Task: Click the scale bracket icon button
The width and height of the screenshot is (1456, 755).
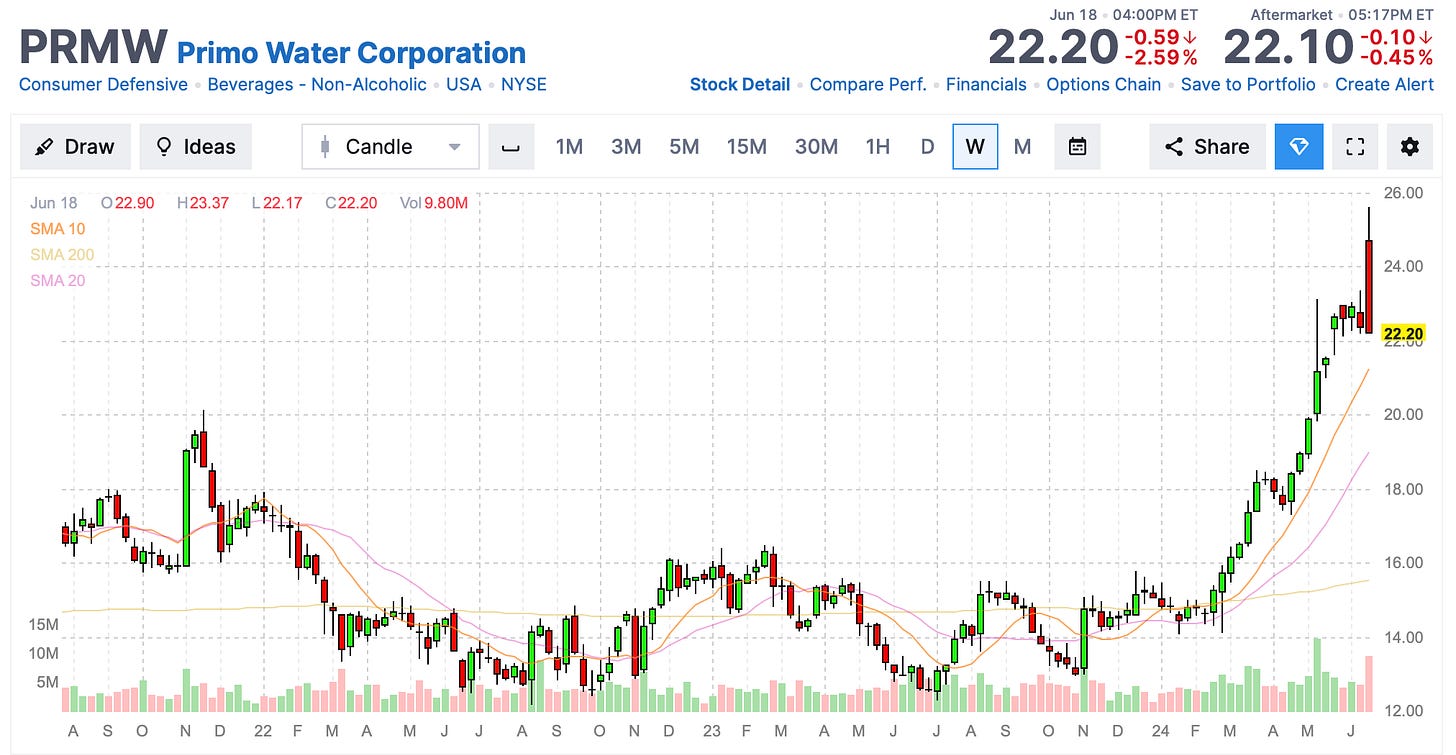Action: [x=511, y=147]
